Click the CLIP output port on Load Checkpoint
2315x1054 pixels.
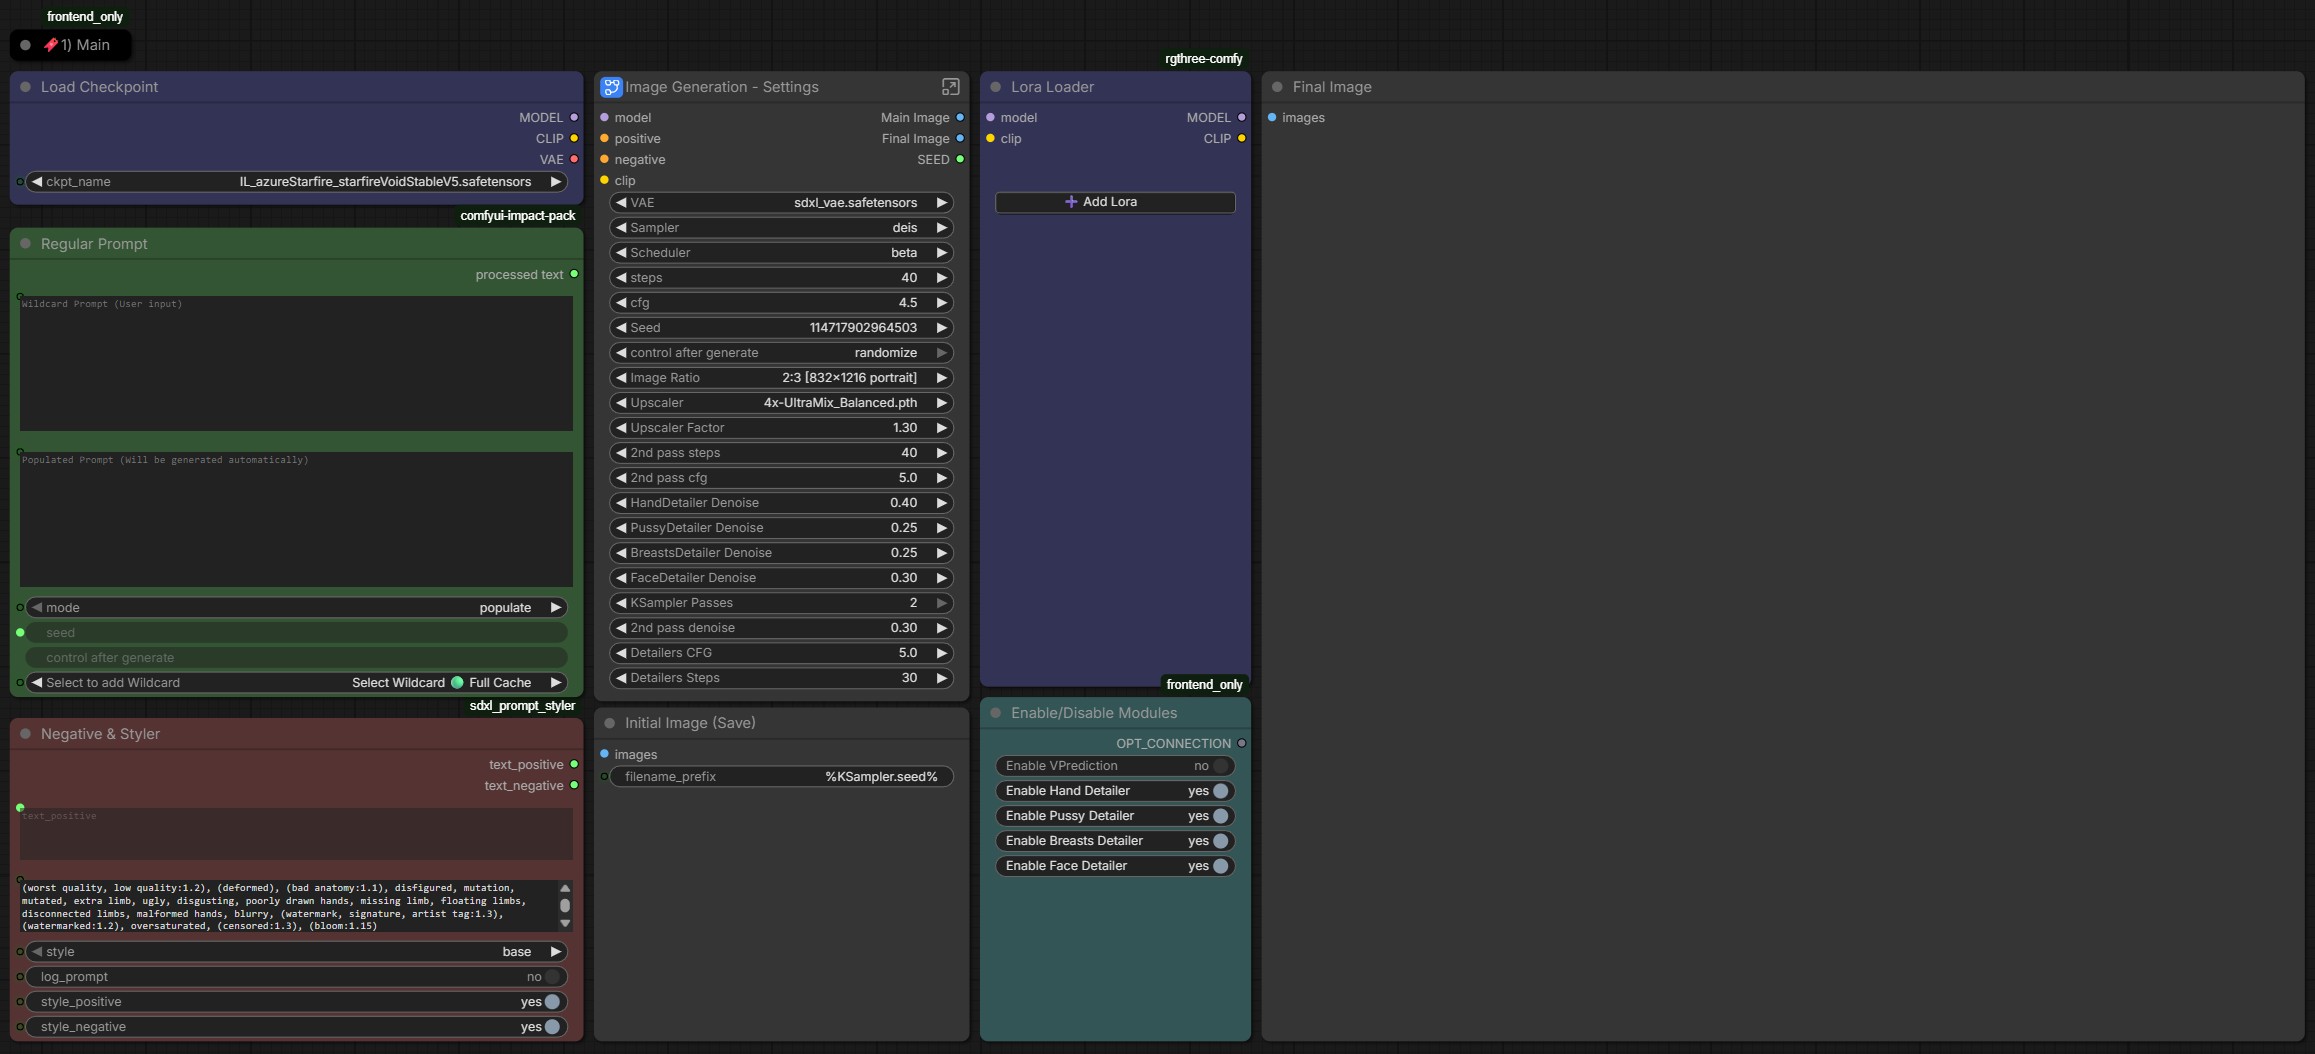point(574,138)
